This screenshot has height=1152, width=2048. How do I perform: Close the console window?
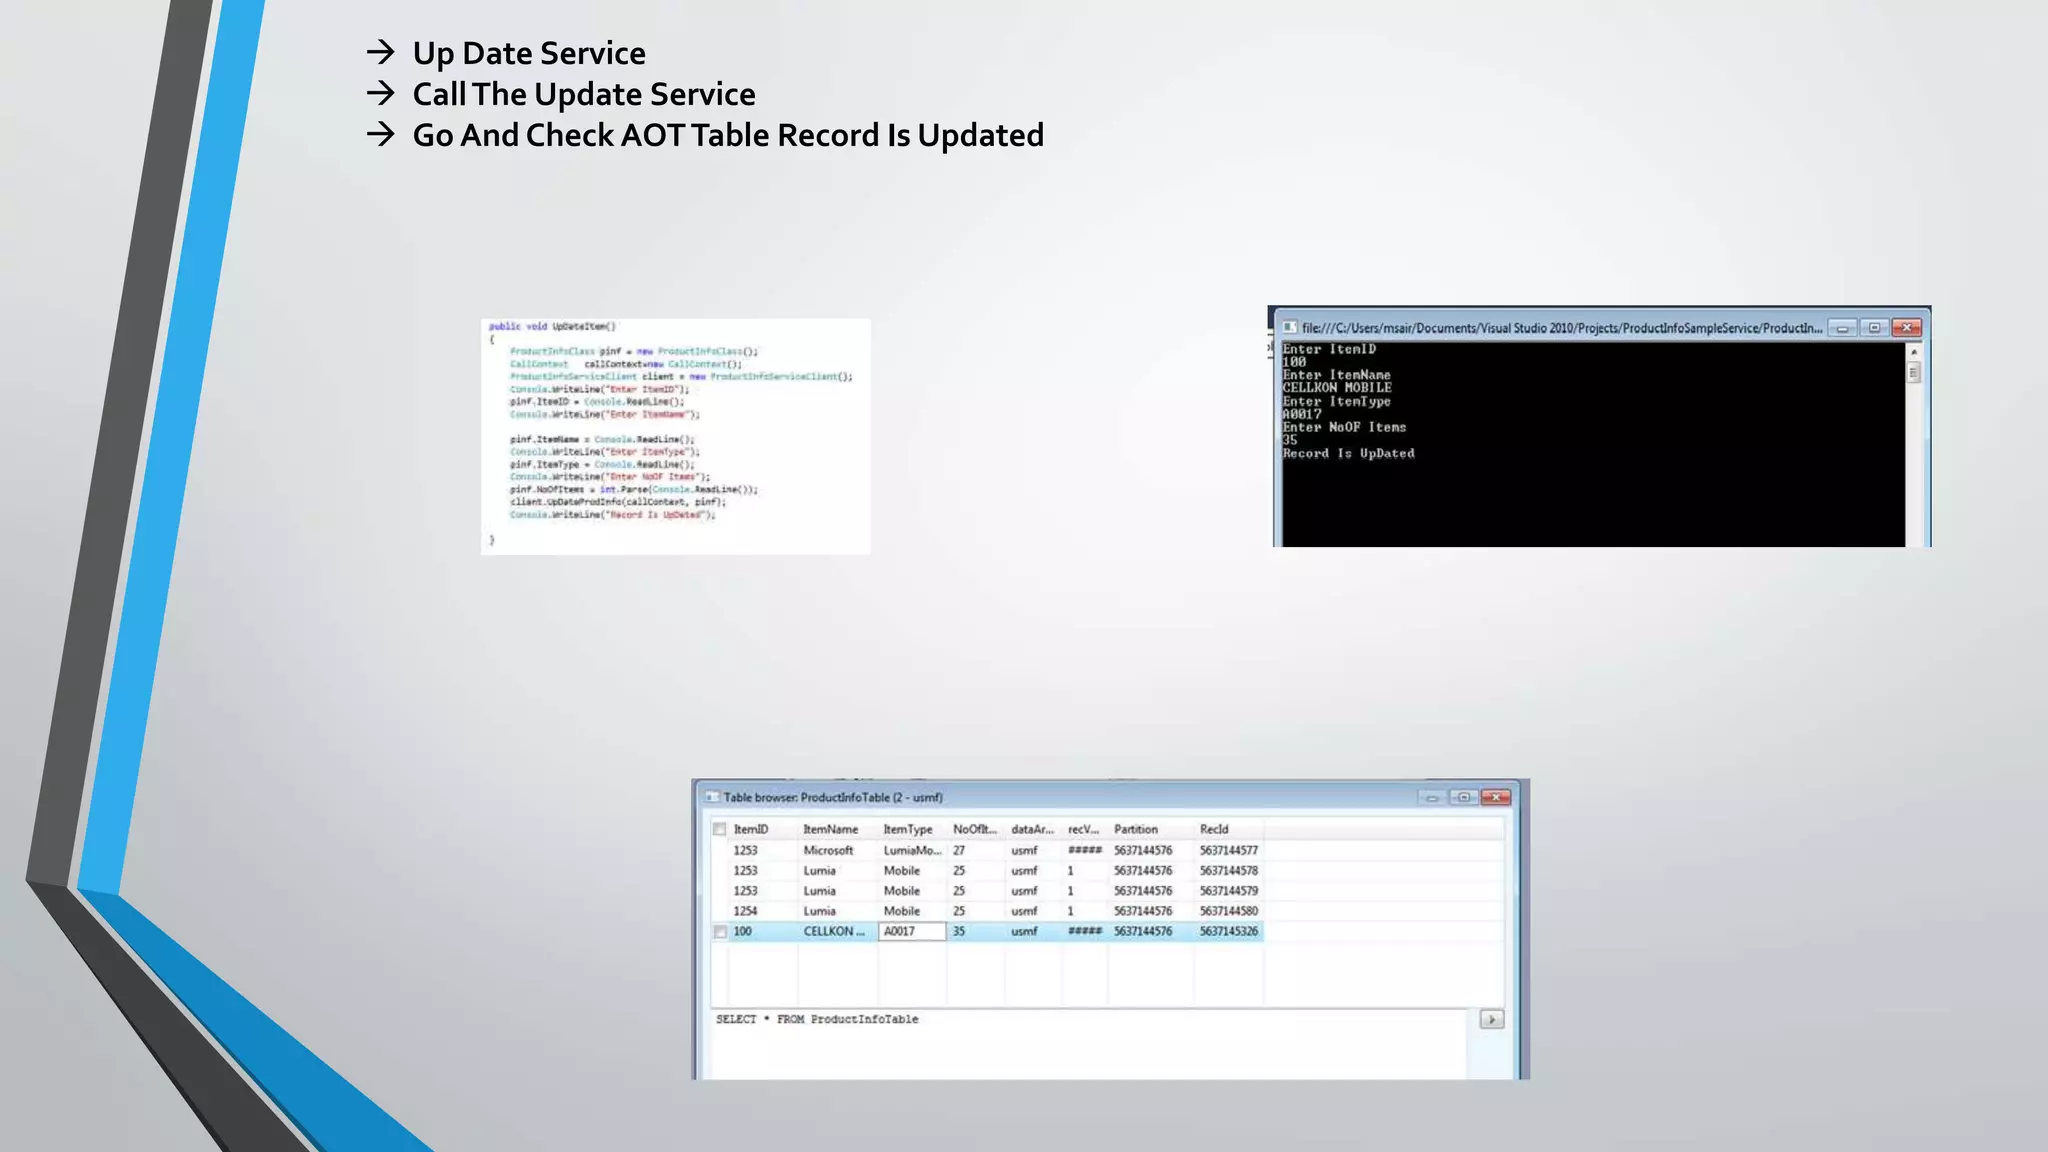pos(1907,328)
